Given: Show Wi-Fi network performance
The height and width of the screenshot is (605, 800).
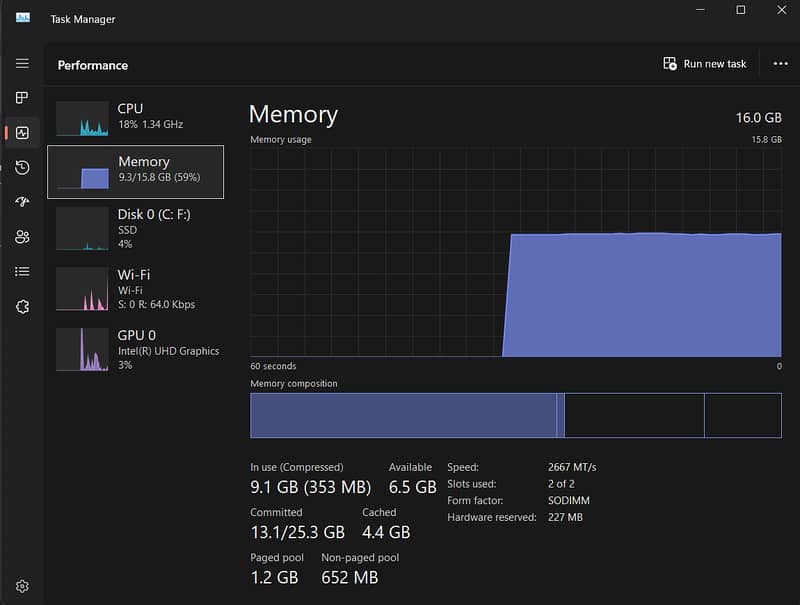Looking at the screenshot, I should pos(135,289).
